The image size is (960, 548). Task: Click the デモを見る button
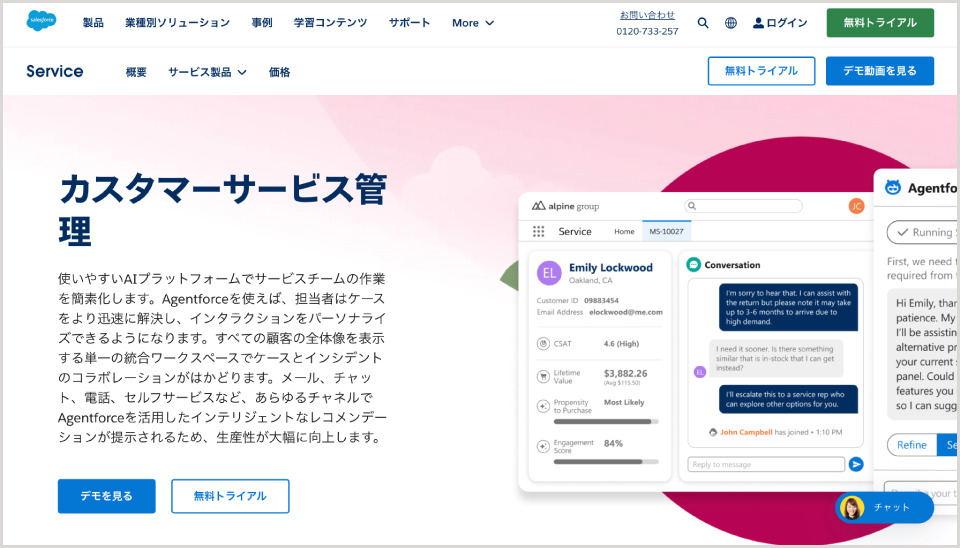click(x=107, y=496)
